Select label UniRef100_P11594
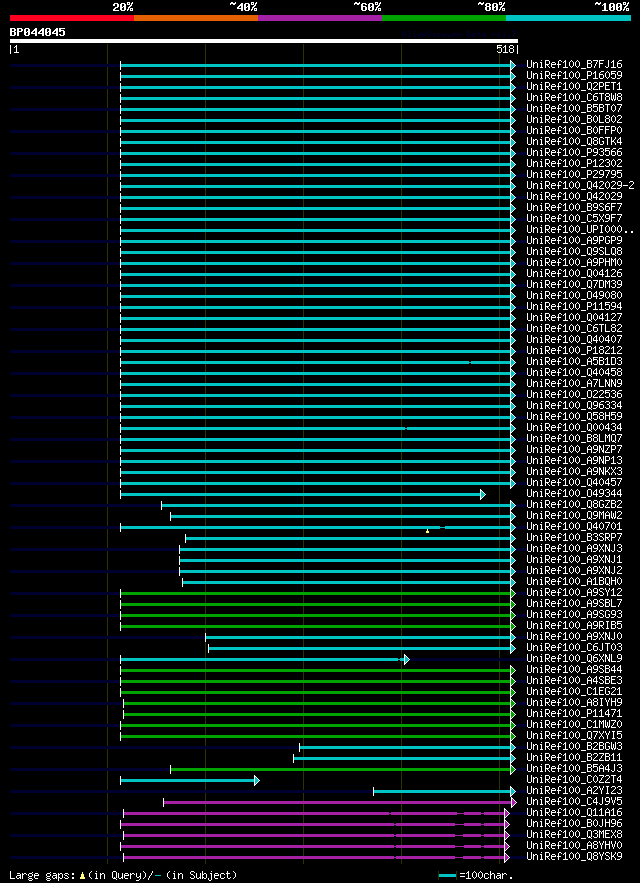 point(574,306)
